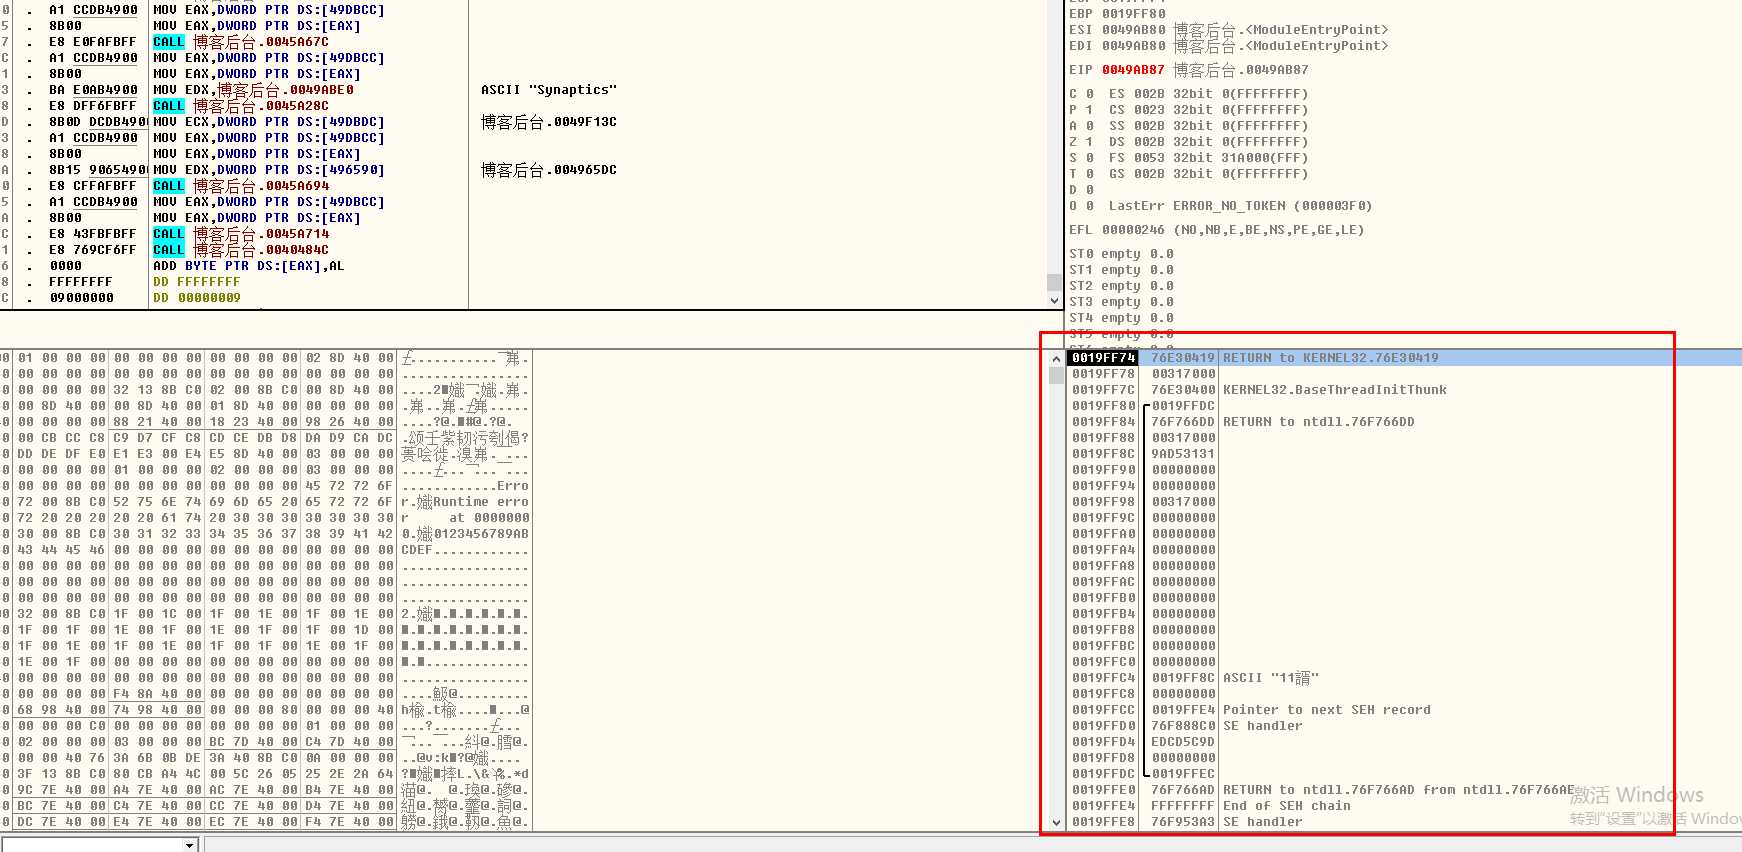This screenshot has height=852, width=1742.
Task: Select stack value 9AD53131
Action: pyautogui.click(x=1183, y=454)
